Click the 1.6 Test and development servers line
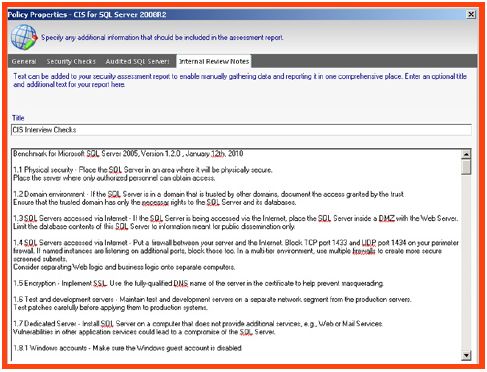This screenshot has width=487, height=372. pos(212,299)
